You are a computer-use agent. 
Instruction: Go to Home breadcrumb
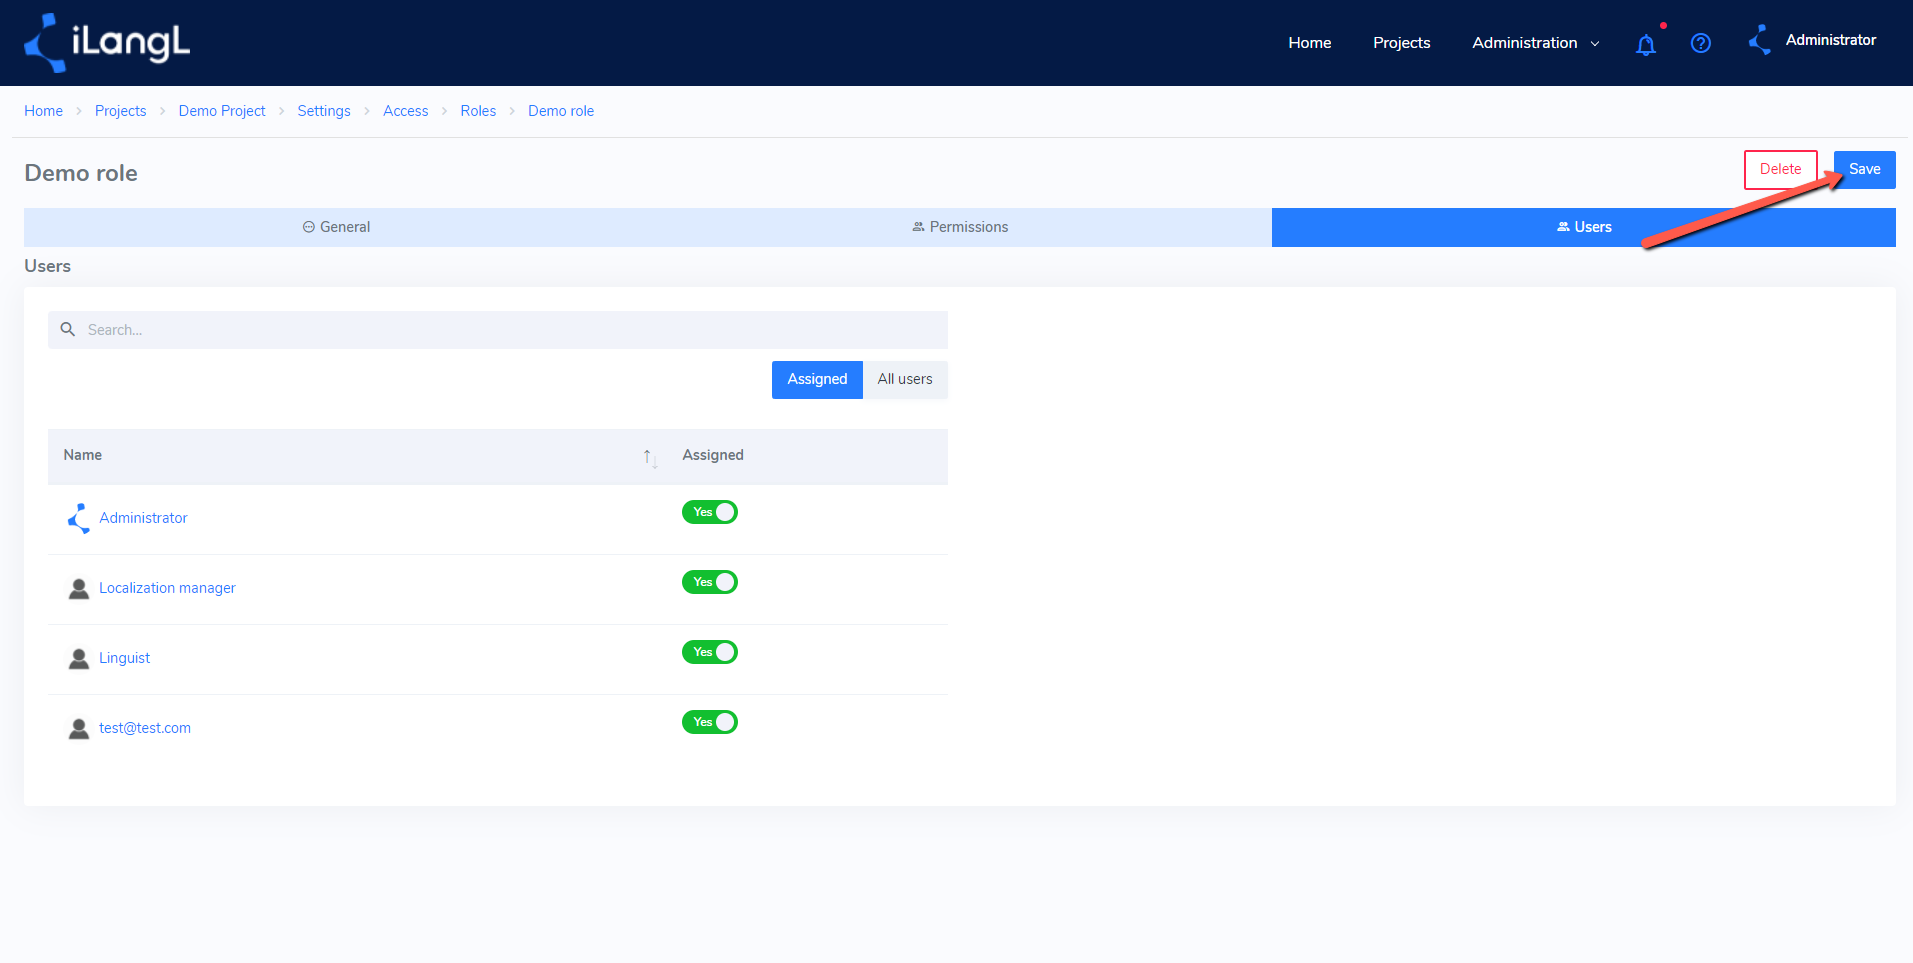(43, 111)
